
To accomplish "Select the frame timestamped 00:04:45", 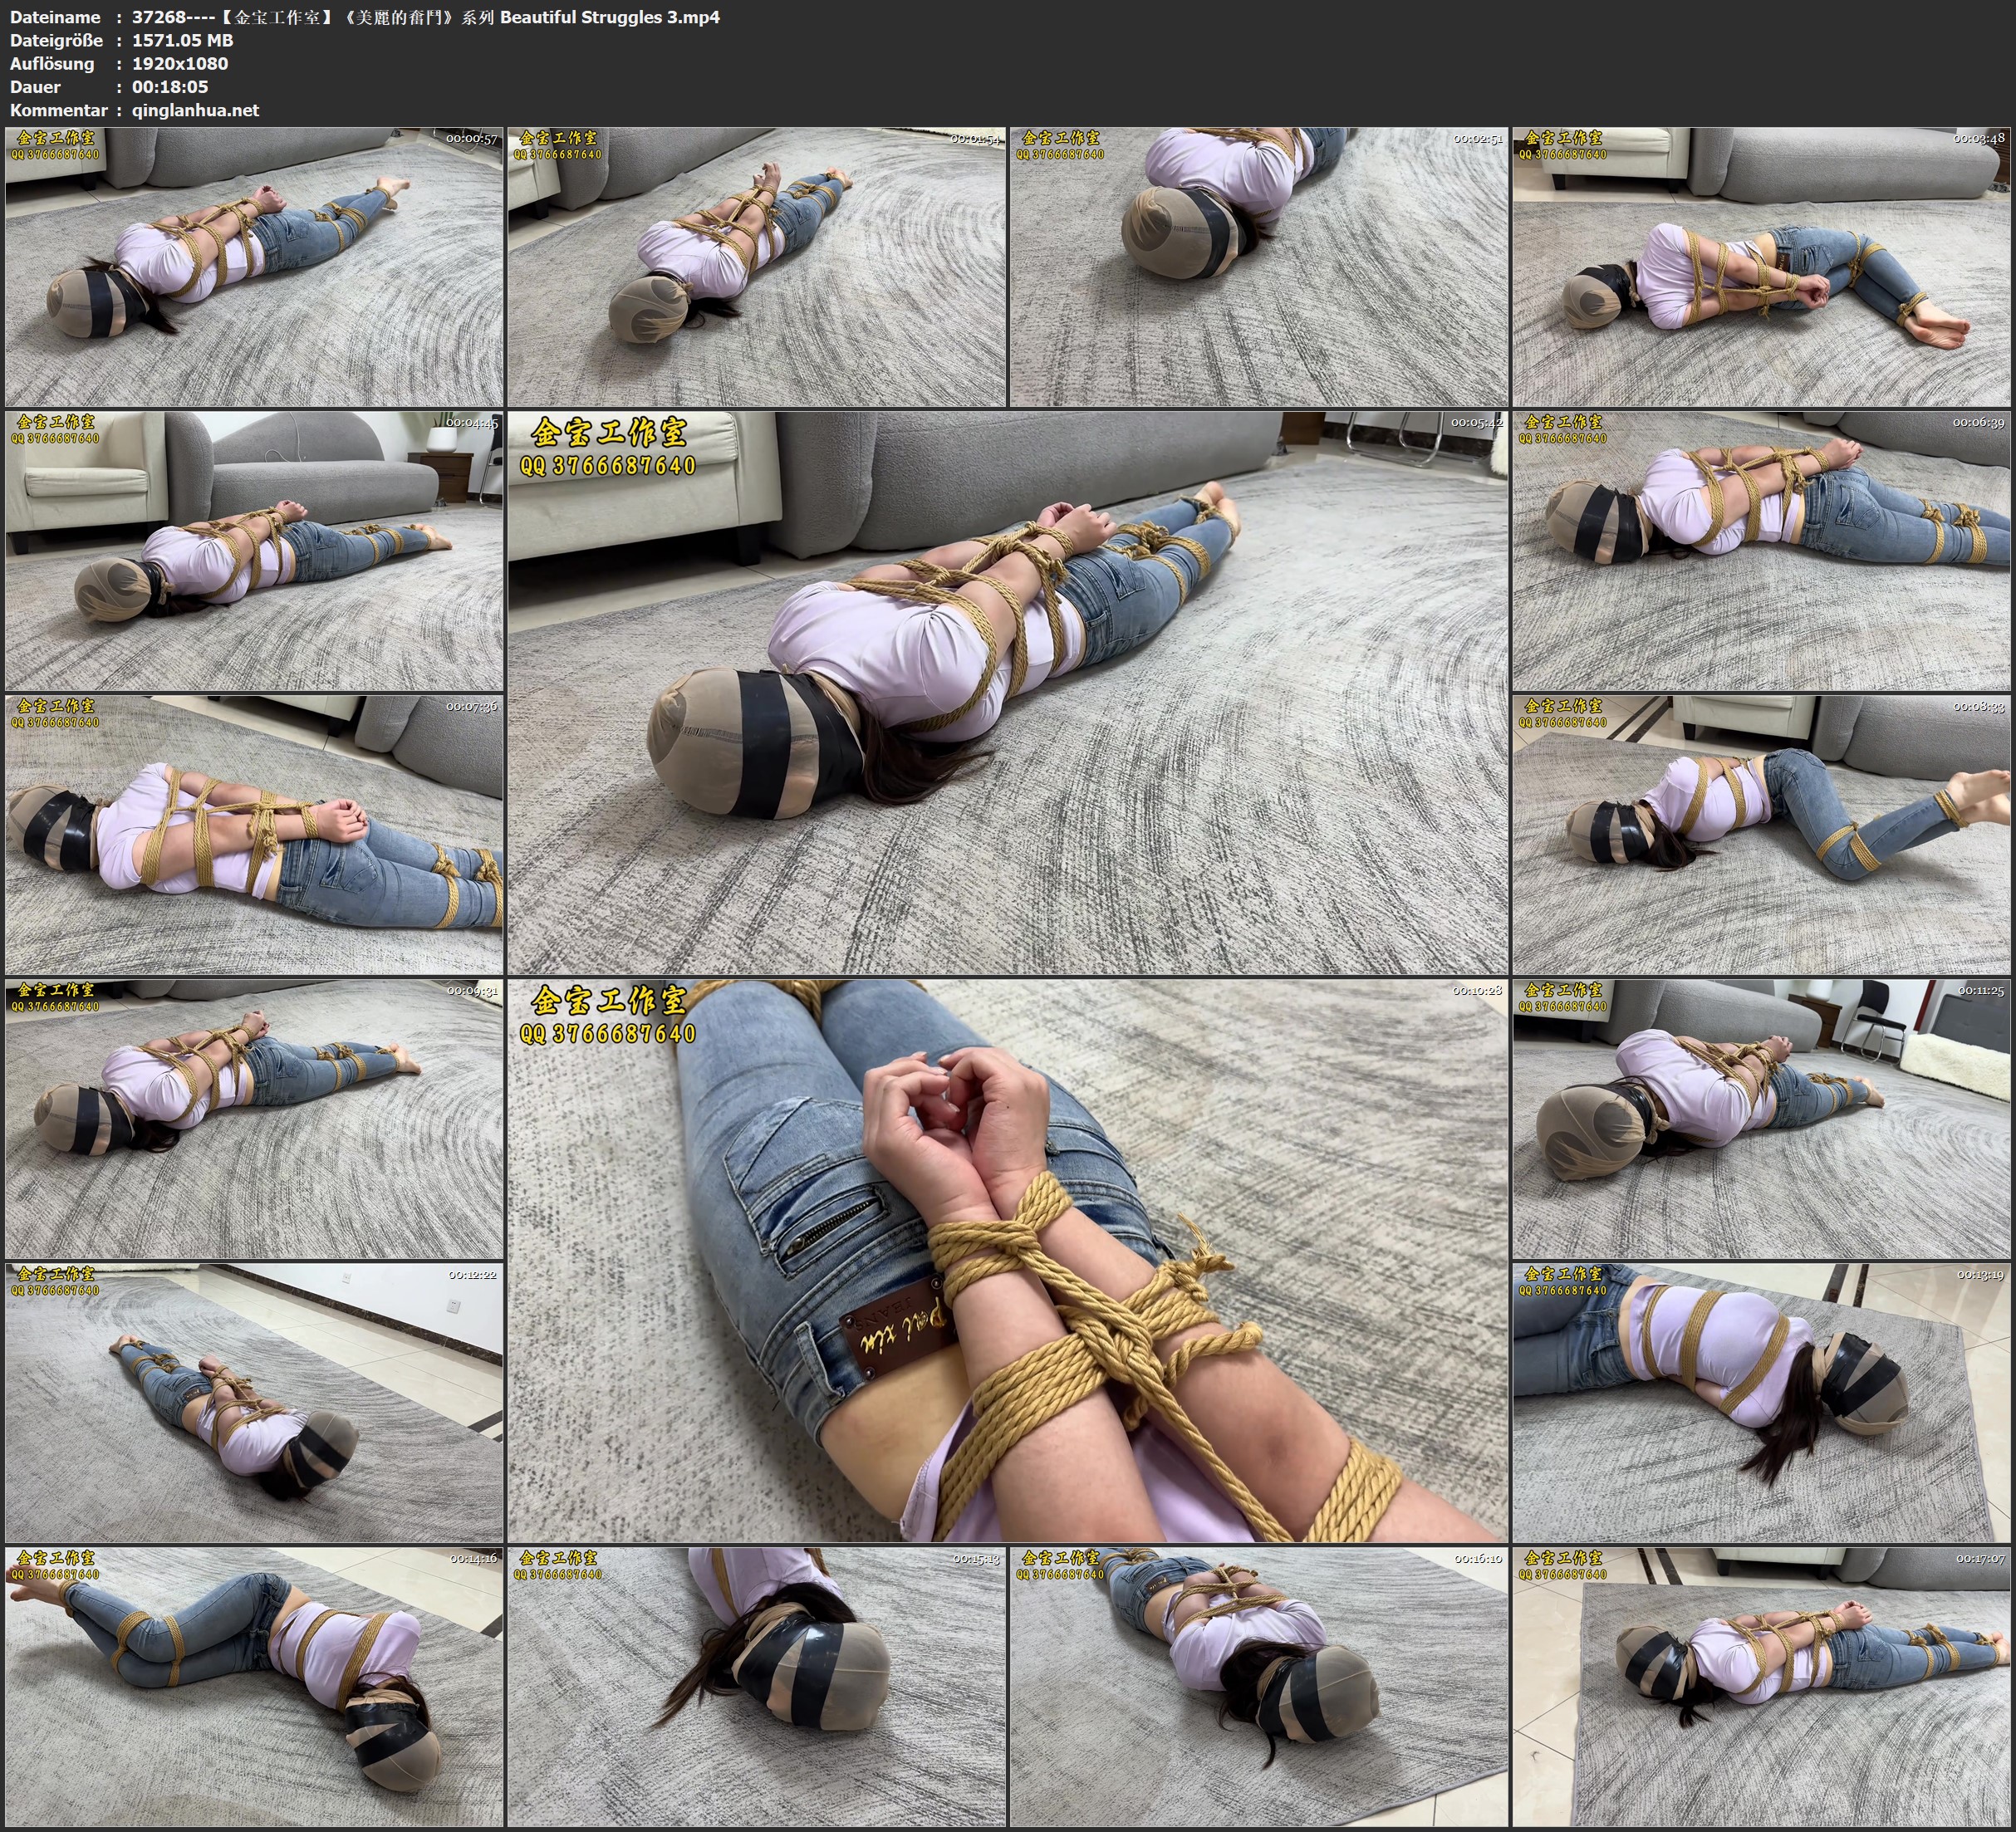I will point(254,551).
